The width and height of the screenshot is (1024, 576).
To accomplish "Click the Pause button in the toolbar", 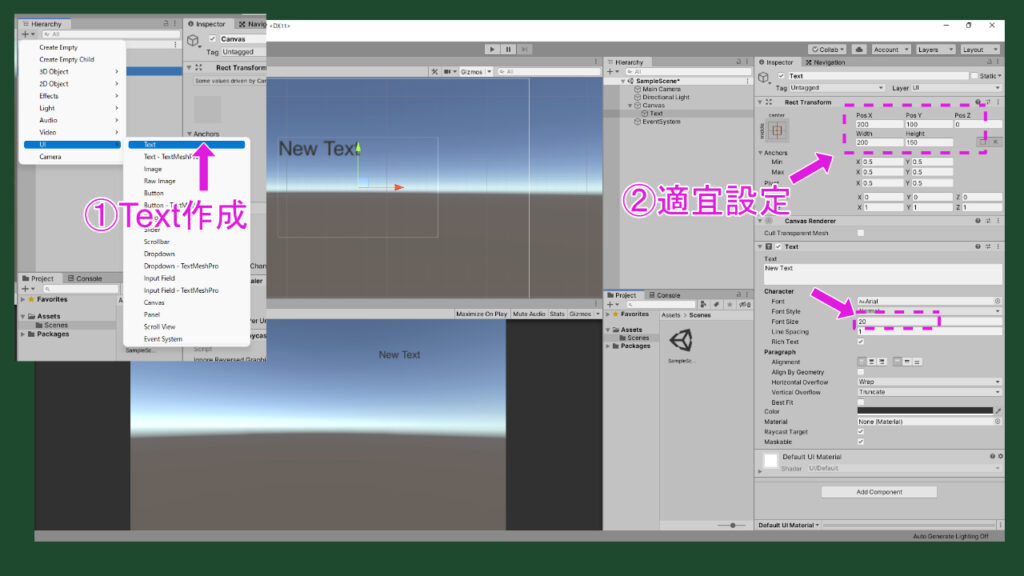I will [x=508, y=48].
